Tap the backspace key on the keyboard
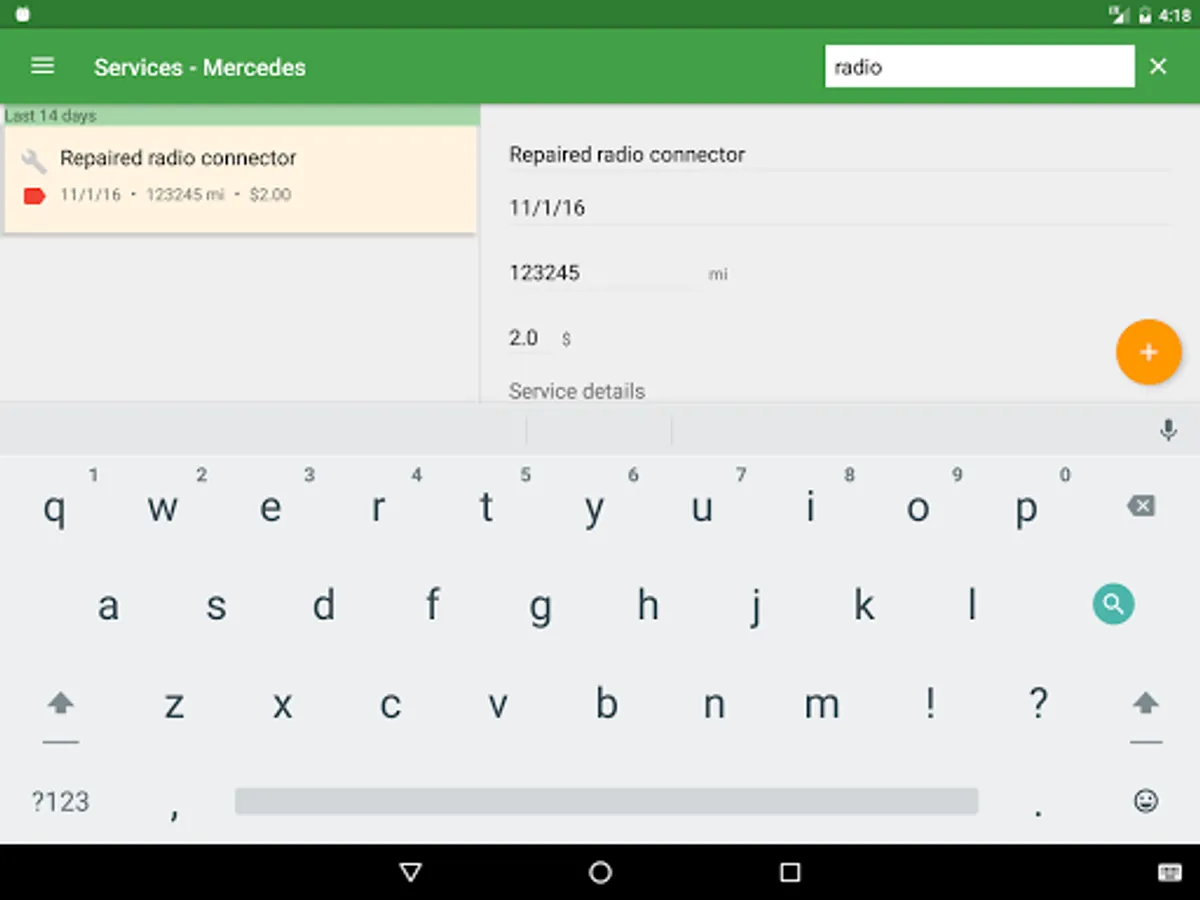This screenshot has height=900, width=1200. point(1141,506)
